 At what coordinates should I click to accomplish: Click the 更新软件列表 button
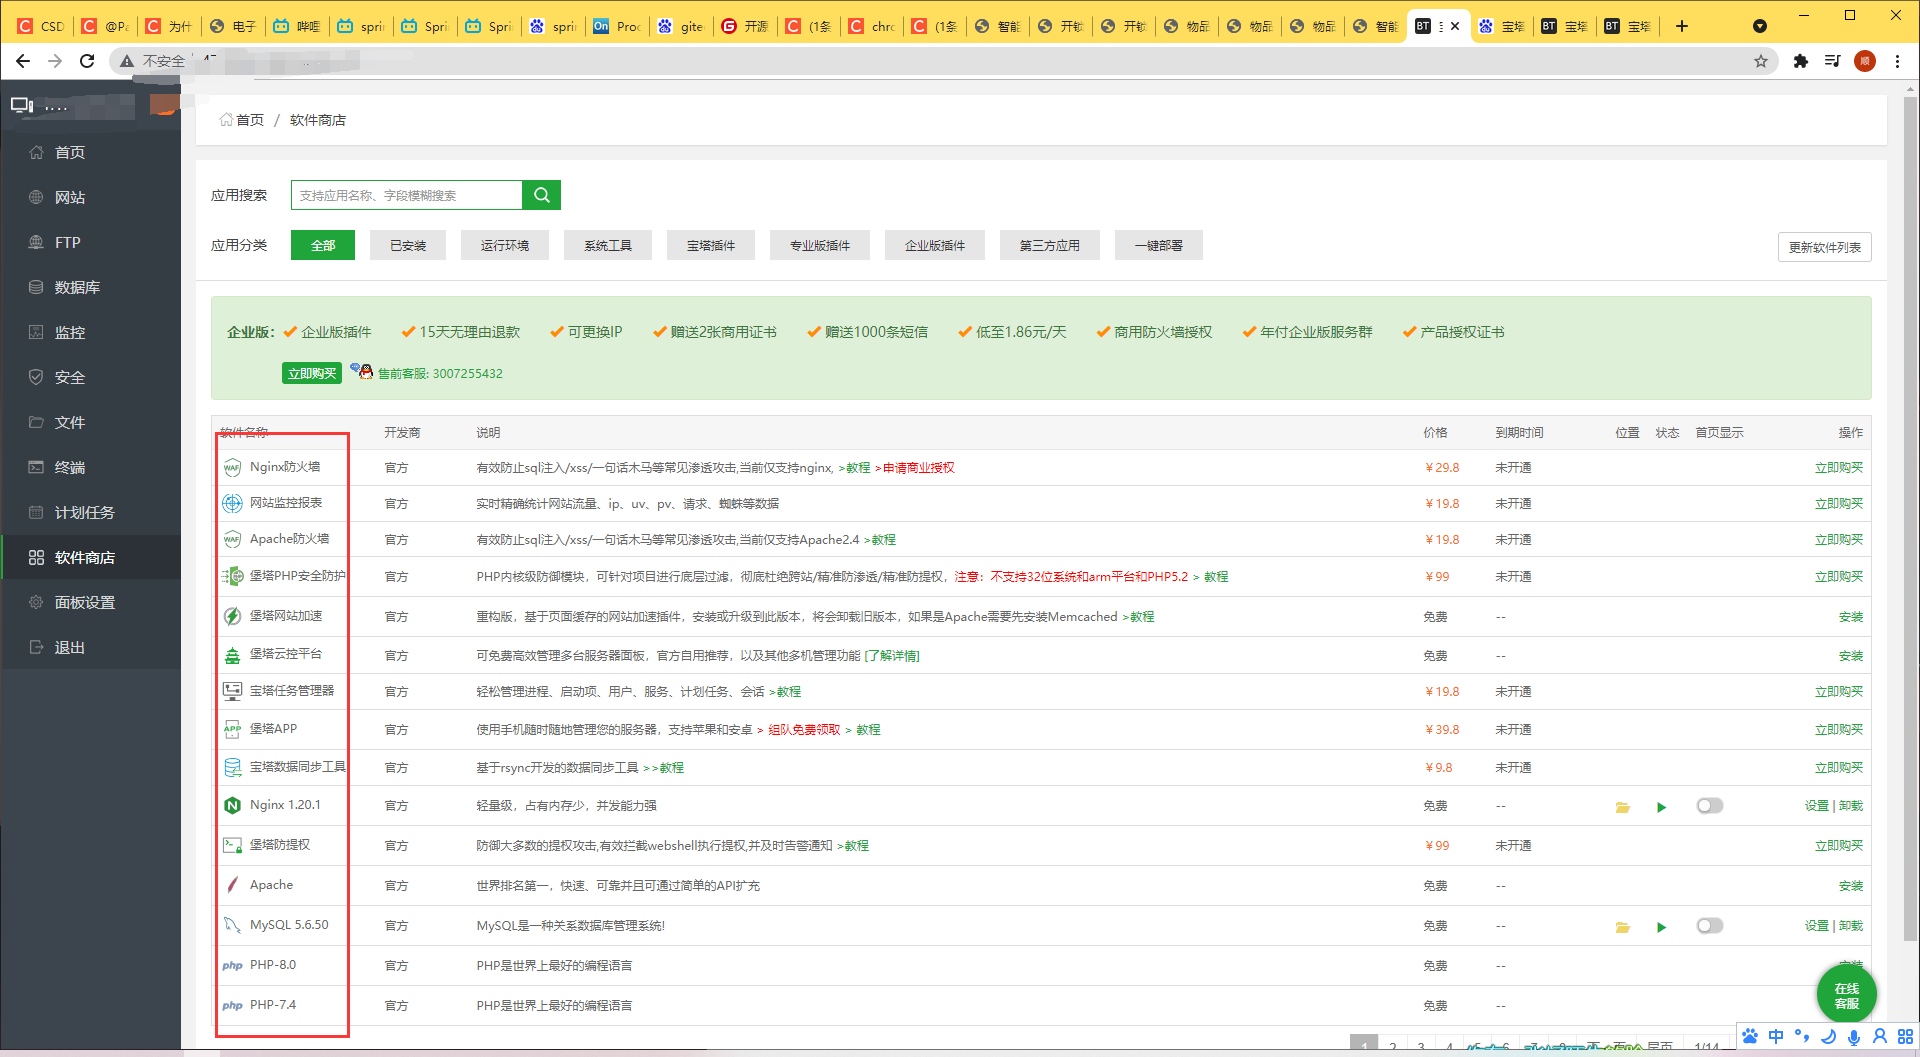coord(1824,247)
